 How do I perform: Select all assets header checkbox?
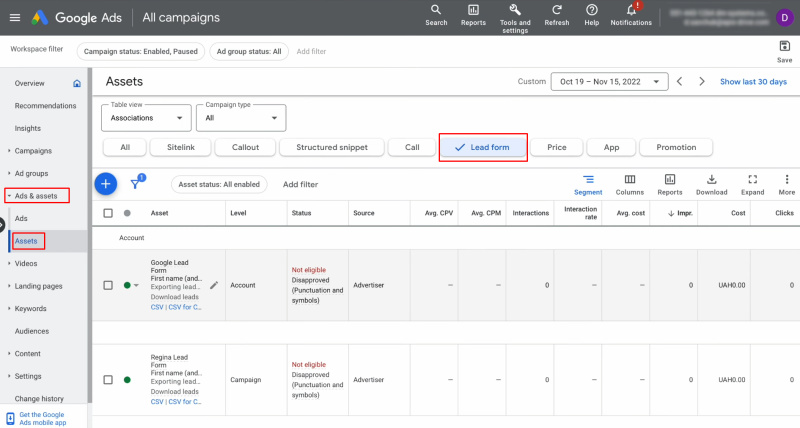[108, 213]
